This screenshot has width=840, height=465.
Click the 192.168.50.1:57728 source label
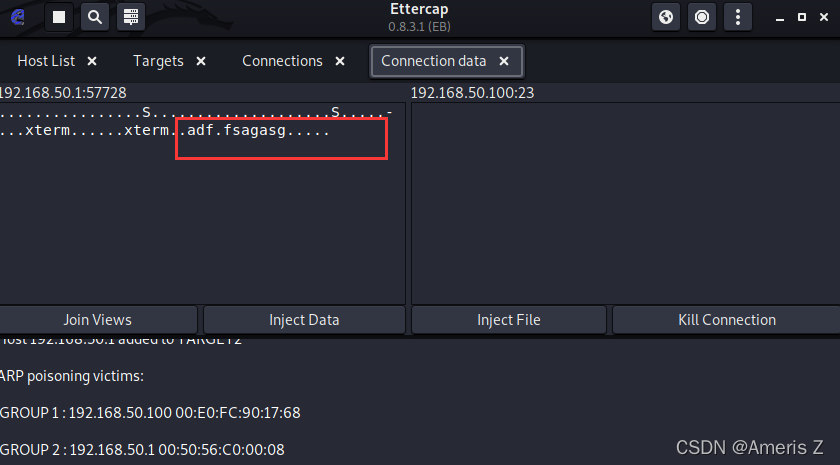tap(63, 93)
